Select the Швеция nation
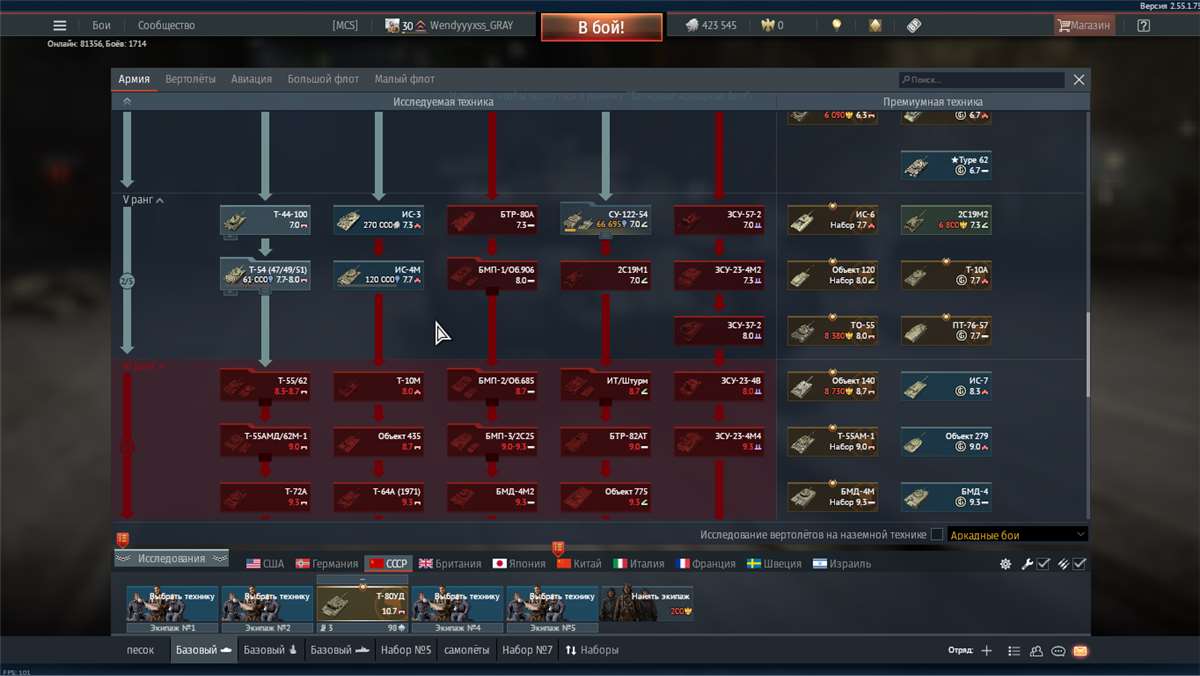 click(774, 564)
